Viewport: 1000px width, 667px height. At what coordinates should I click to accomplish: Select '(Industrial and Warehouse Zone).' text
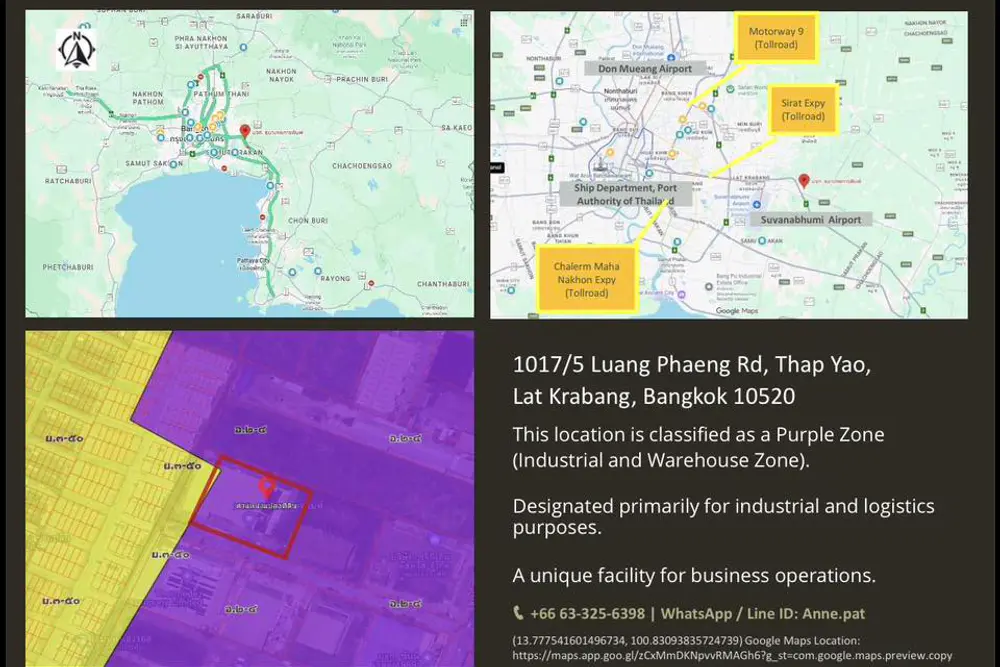point(661,460)
